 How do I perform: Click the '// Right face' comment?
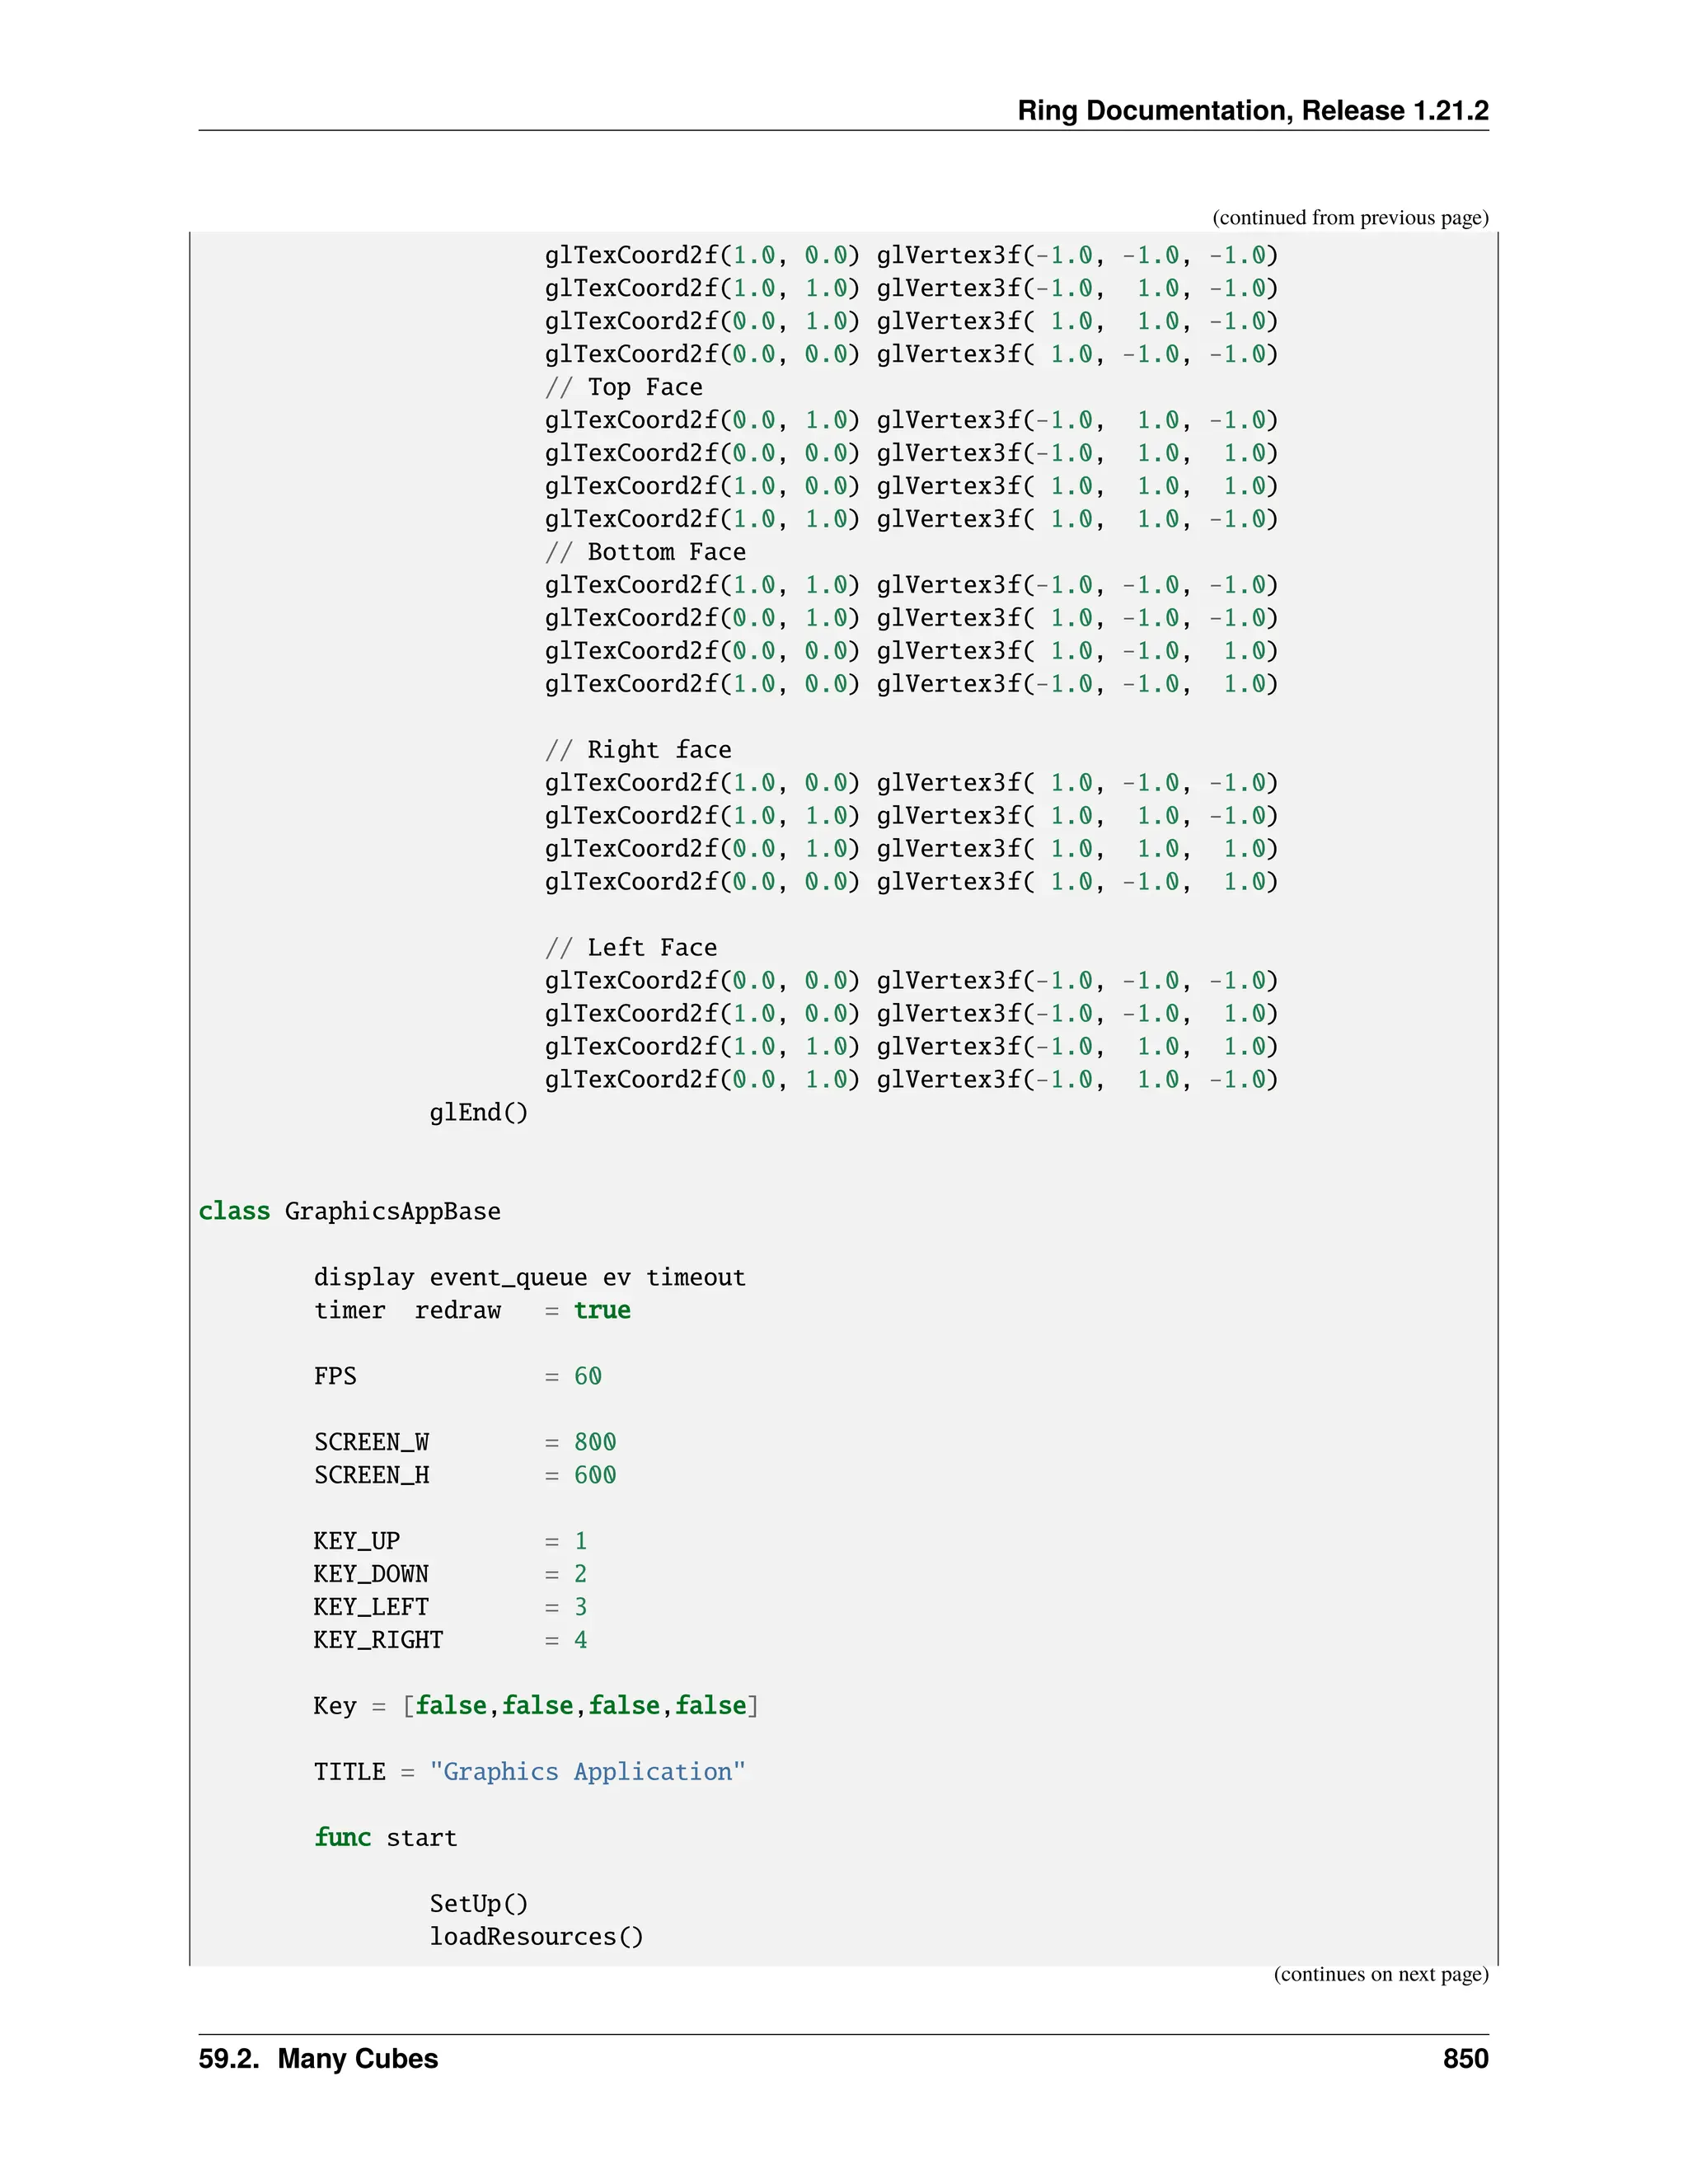point(638,750)
